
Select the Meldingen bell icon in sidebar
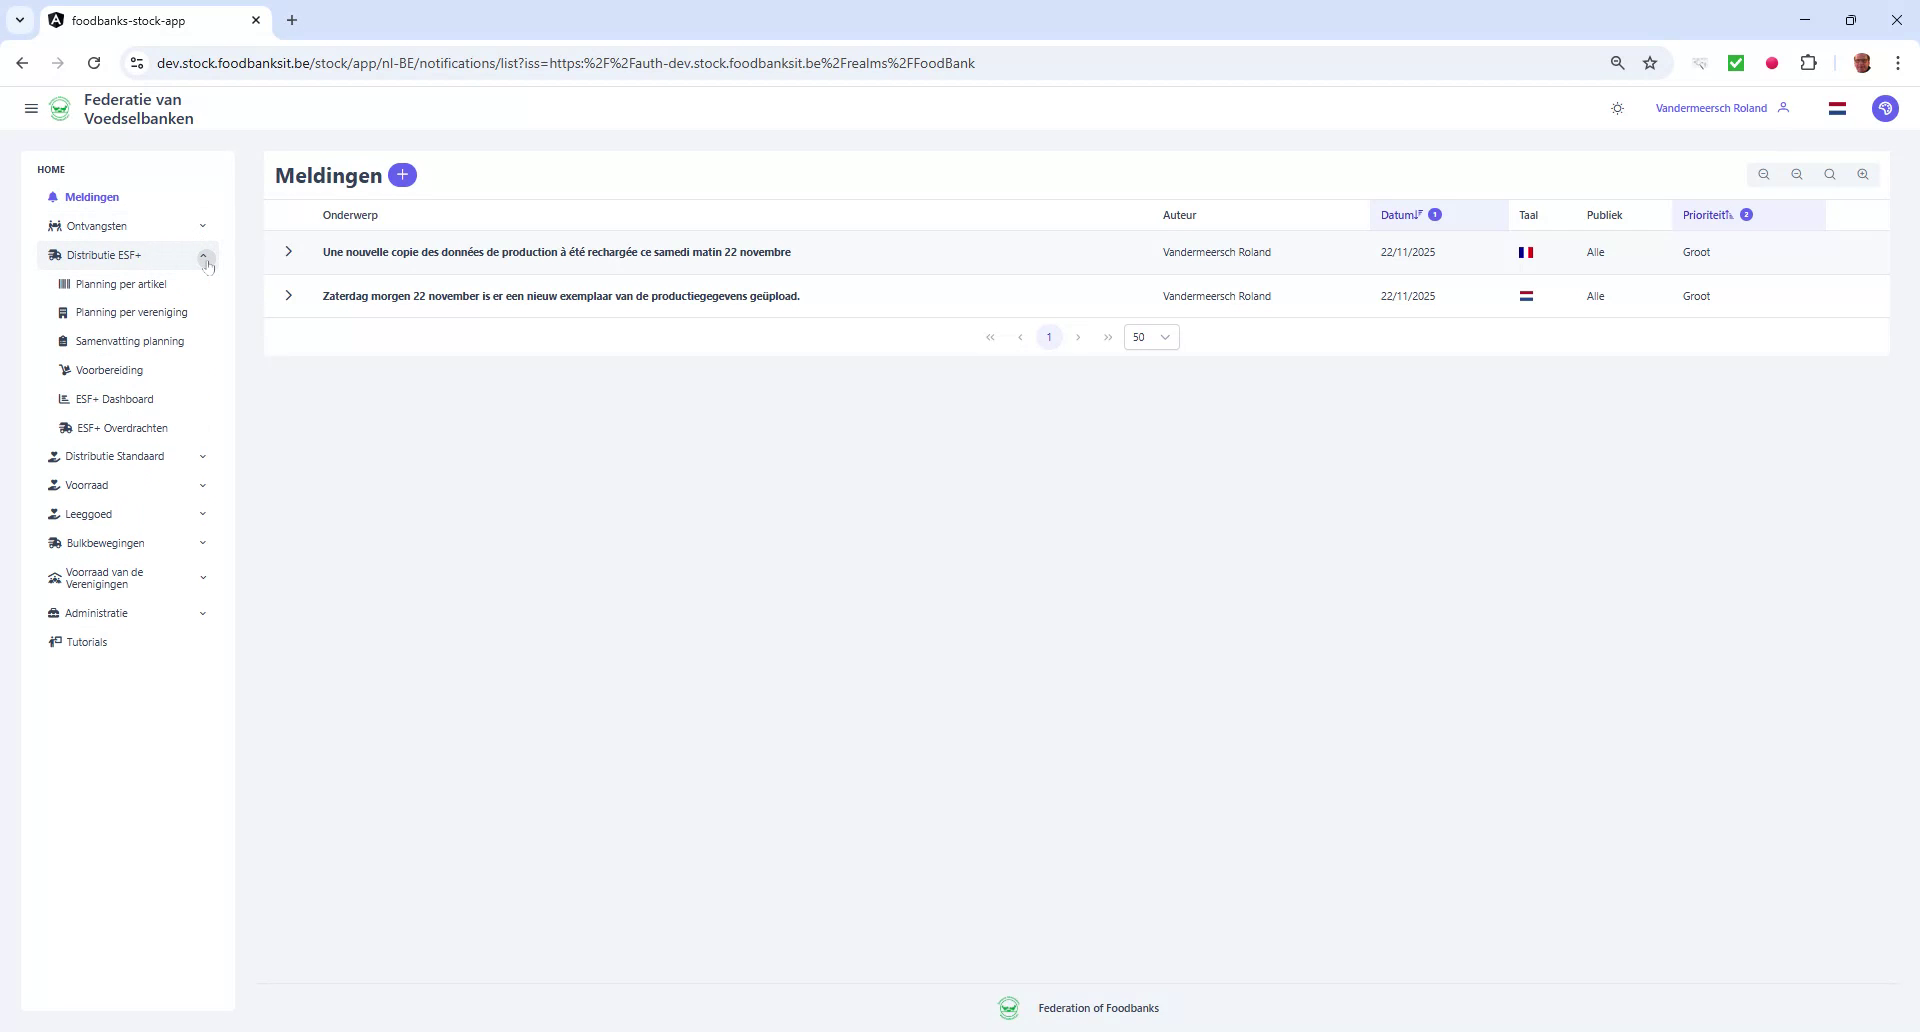point(55,197)
